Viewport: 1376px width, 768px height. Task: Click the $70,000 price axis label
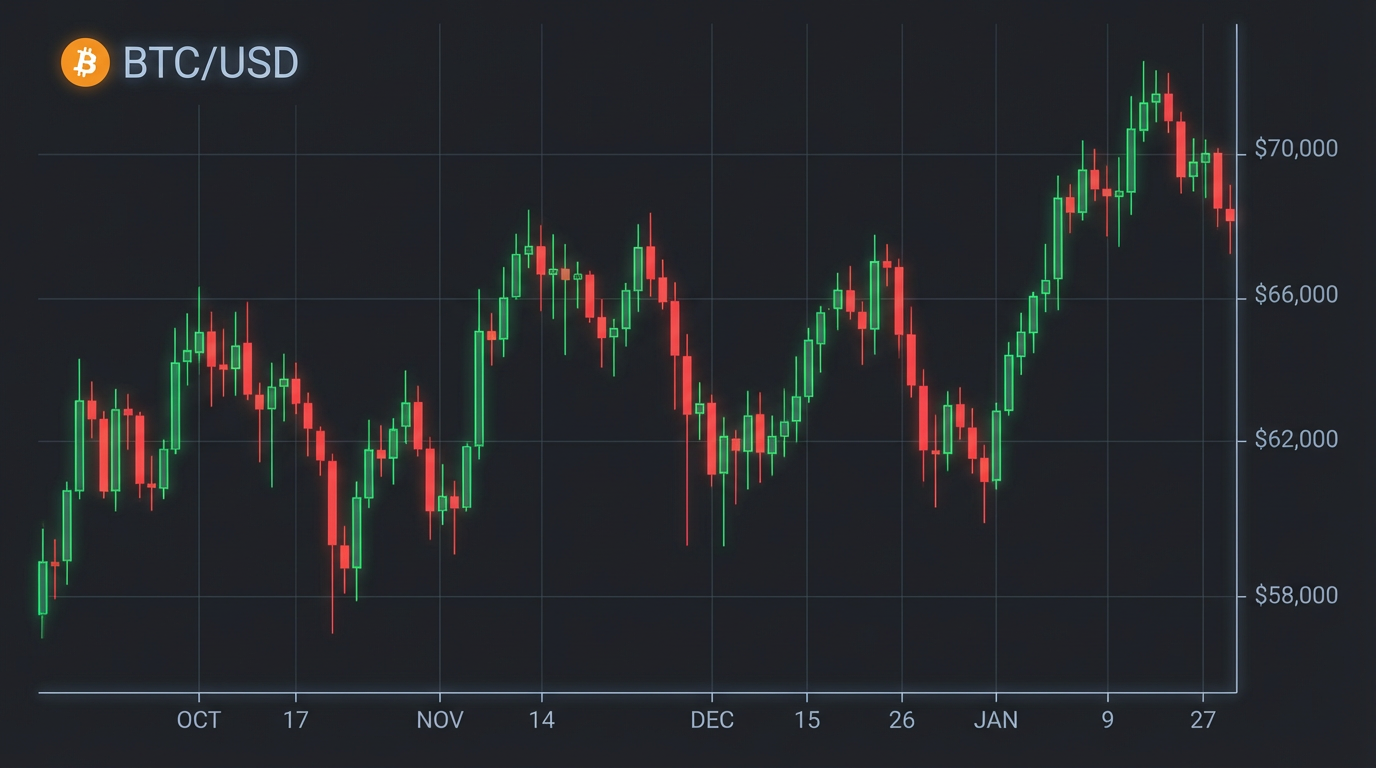click(1296, 150)
